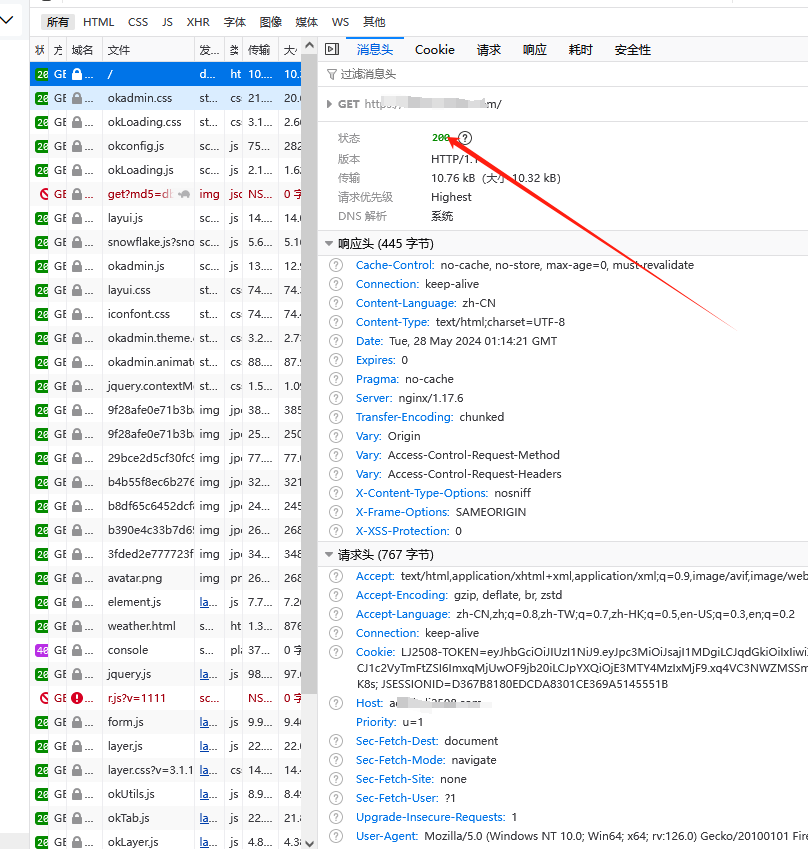808x849 pixels.
Task: Click the 过滤消息头 filter input field
Action: point(563,74)
